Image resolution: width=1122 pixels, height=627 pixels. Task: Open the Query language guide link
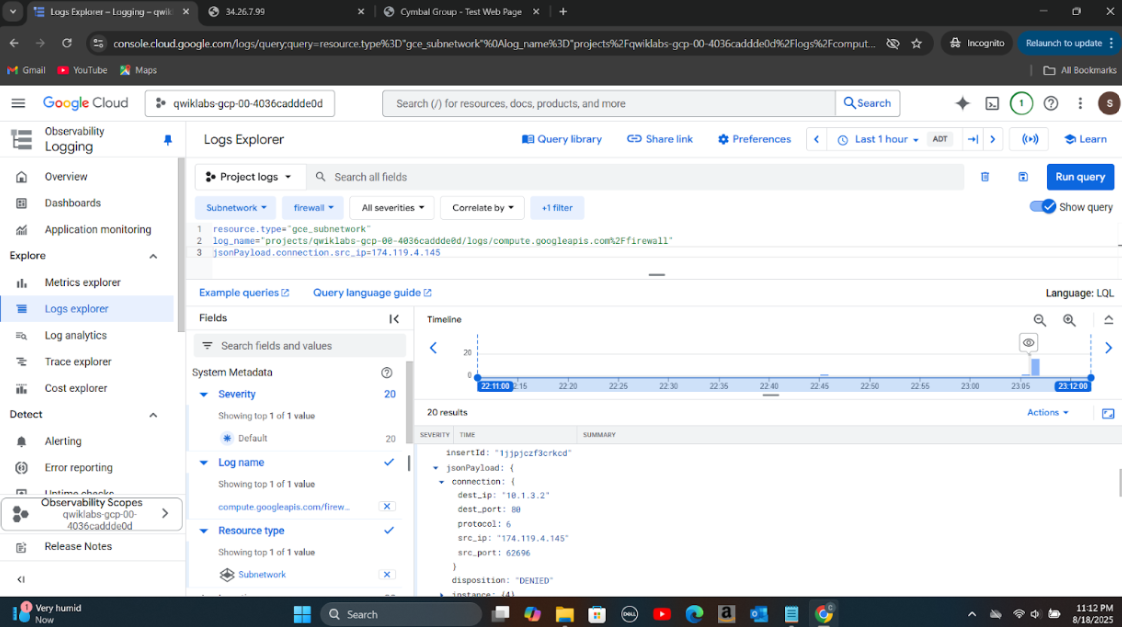[371, 293]
